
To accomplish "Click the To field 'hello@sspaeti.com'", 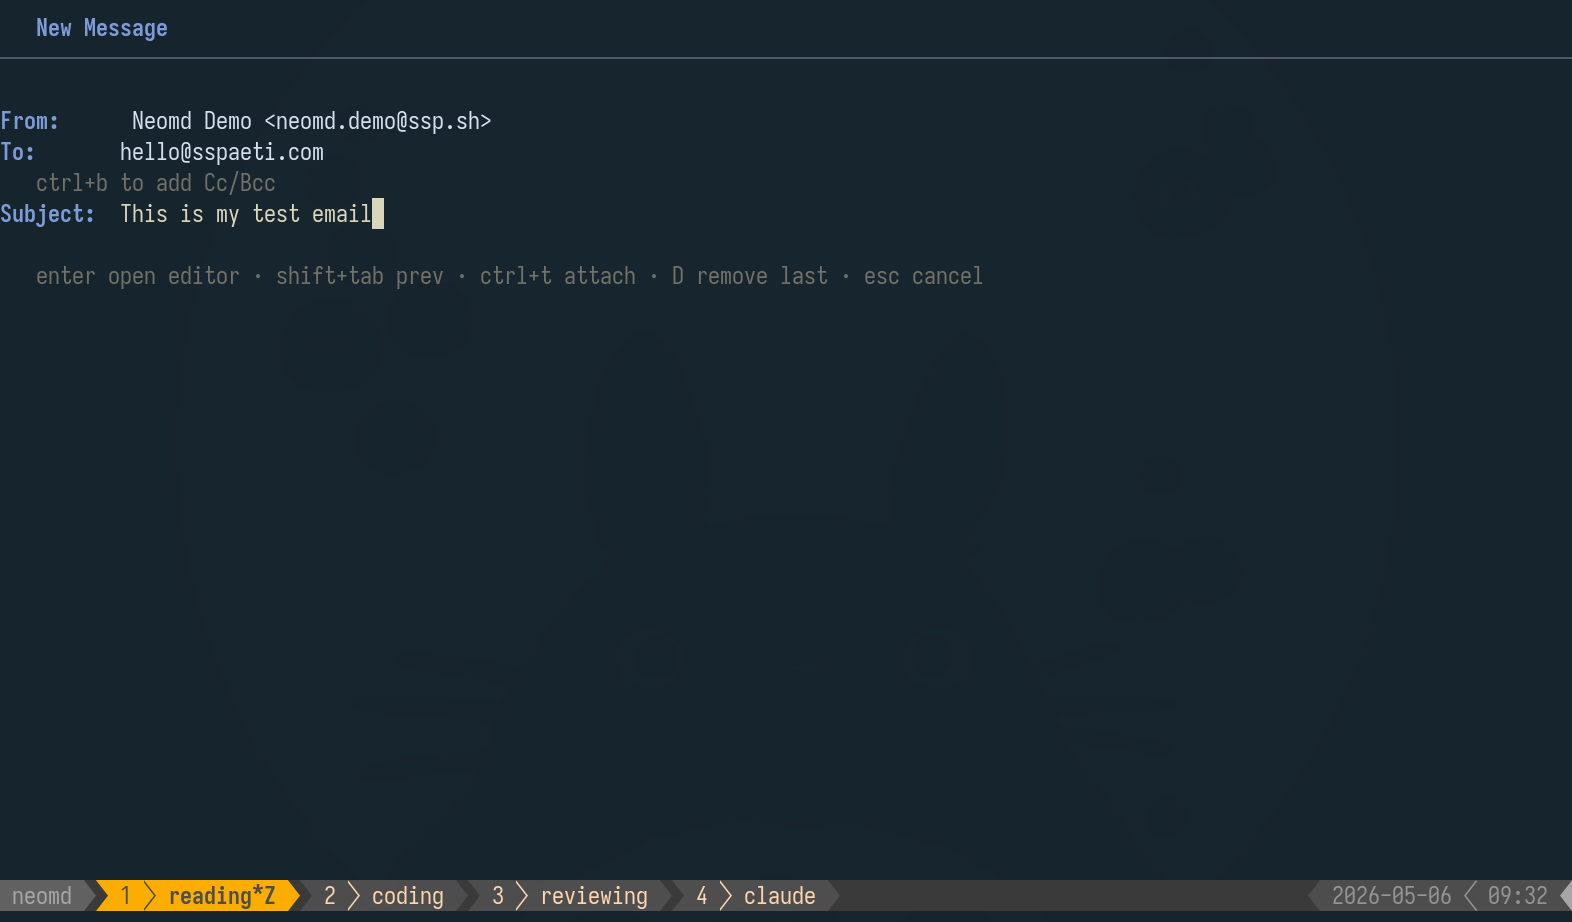I will 222,152.
